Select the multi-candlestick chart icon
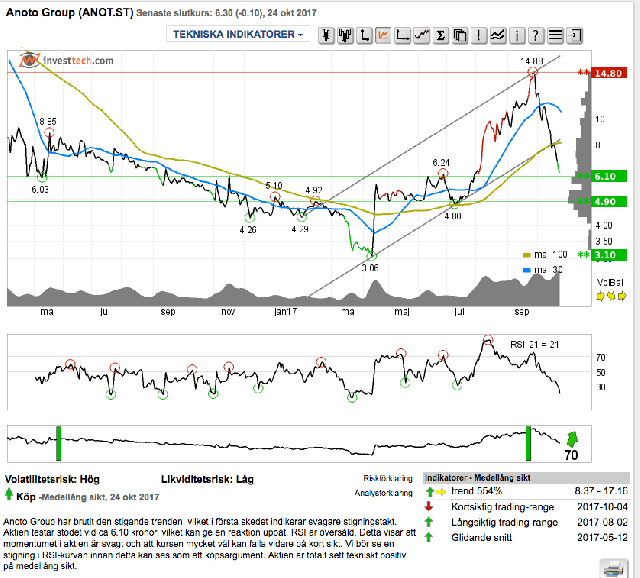The image size is (640, 578). (345, 35)
